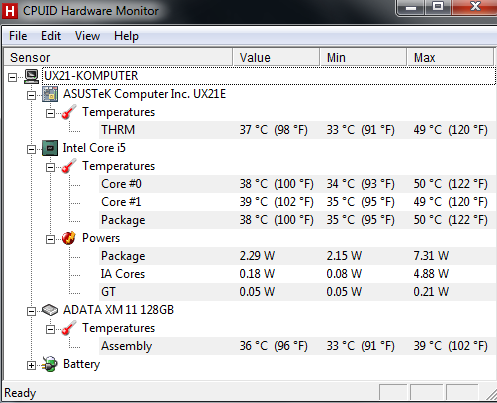Viewport: 497px width, 403px height.
Task: Collapse Temperatures under ASUSTeK UX21E
Action: [50, 113]
